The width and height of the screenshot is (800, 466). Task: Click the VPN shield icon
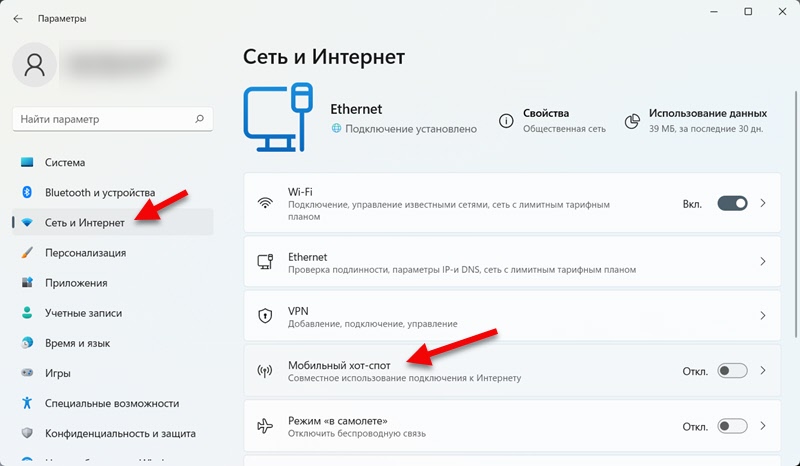265,315
